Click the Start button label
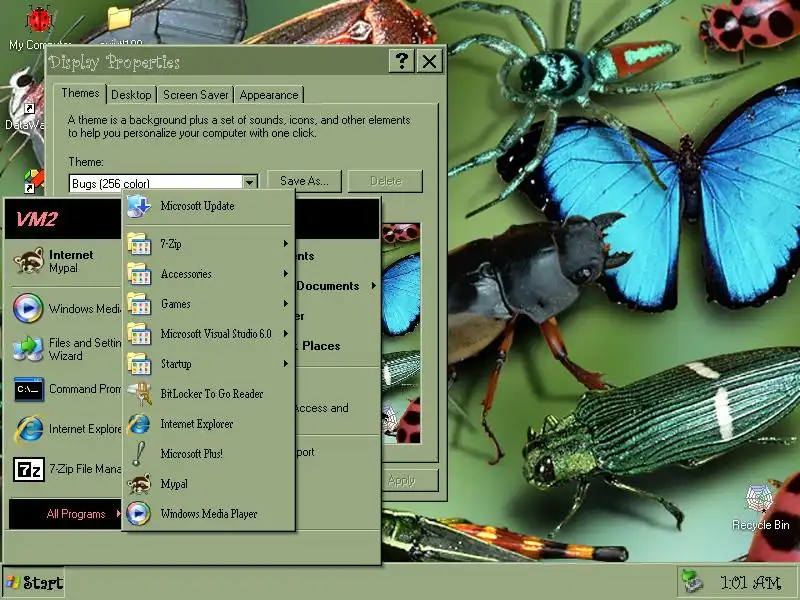The image size is (800, 600). [43, 583]
